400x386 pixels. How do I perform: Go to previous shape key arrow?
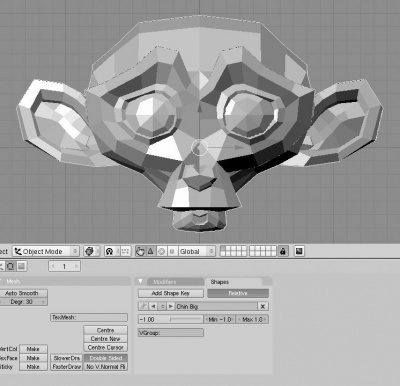coord(153,306)
